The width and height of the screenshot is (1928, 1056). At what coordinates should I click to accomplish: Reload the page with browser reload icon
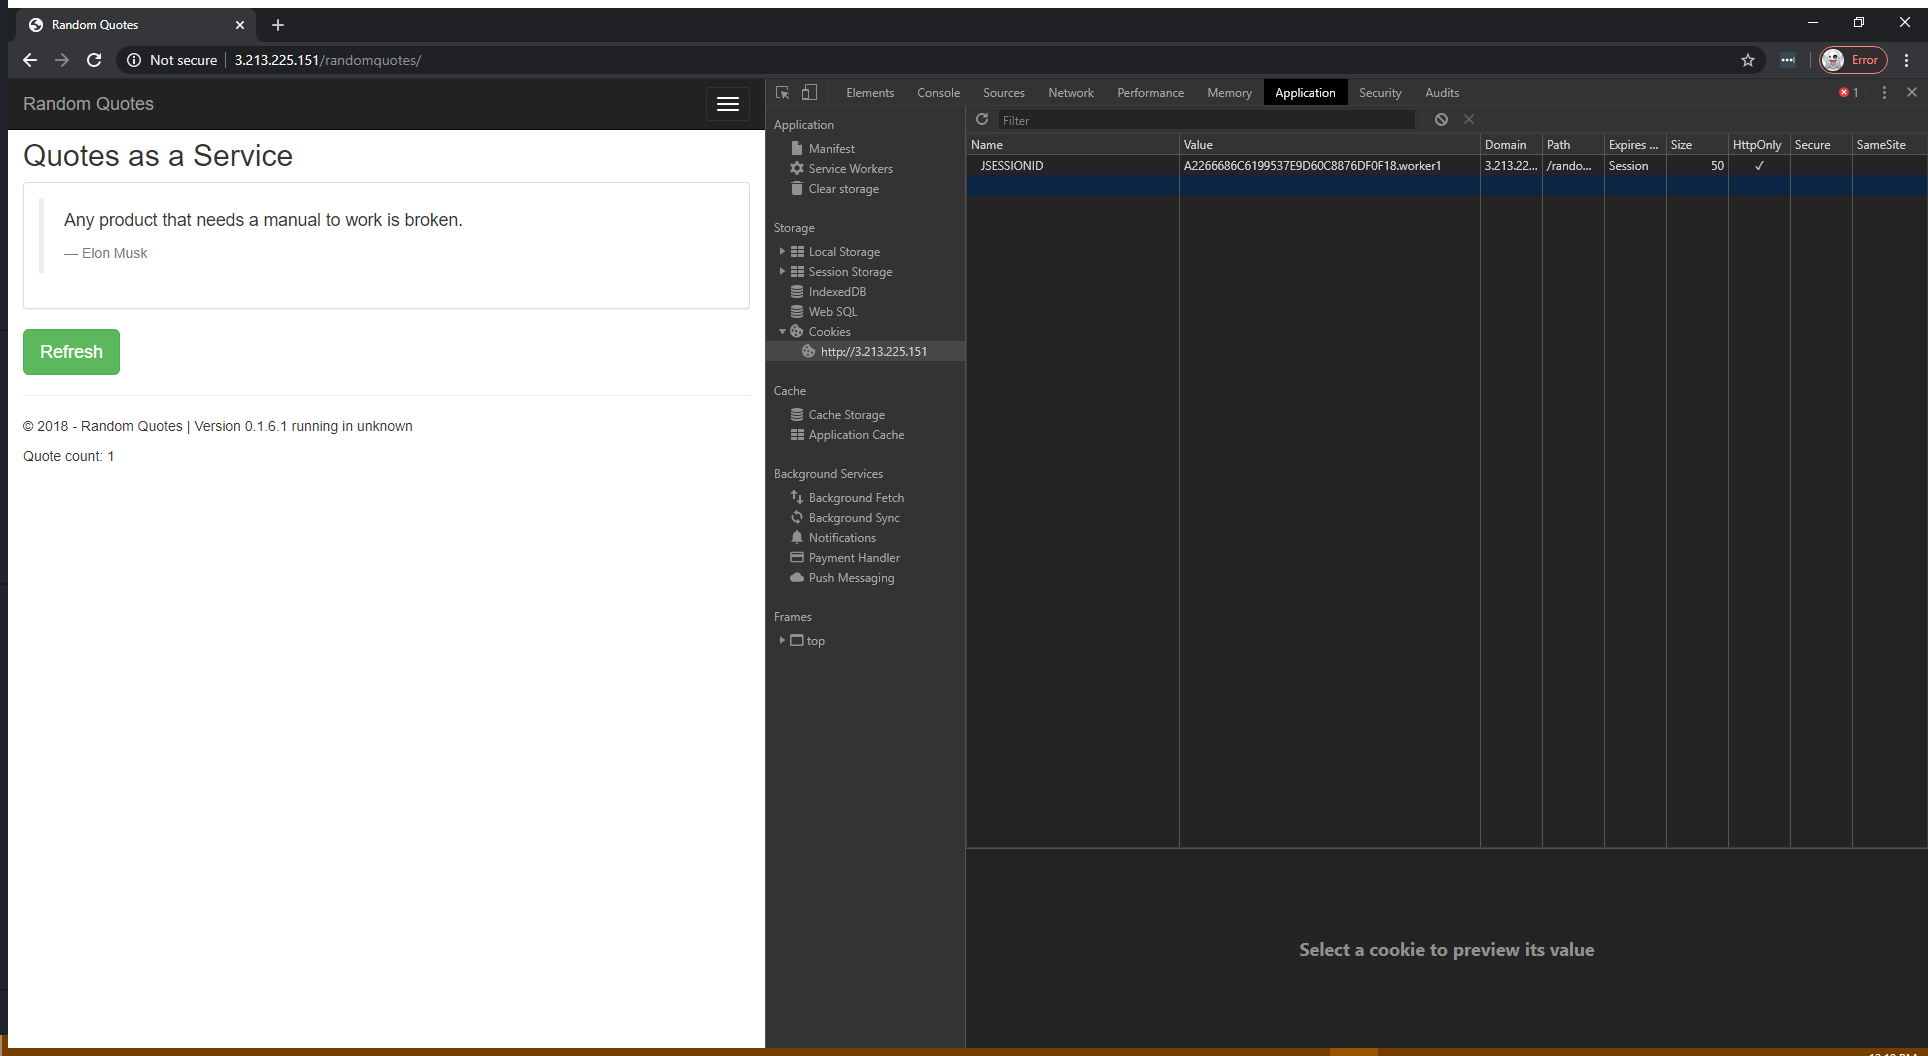tap(94, 60)
